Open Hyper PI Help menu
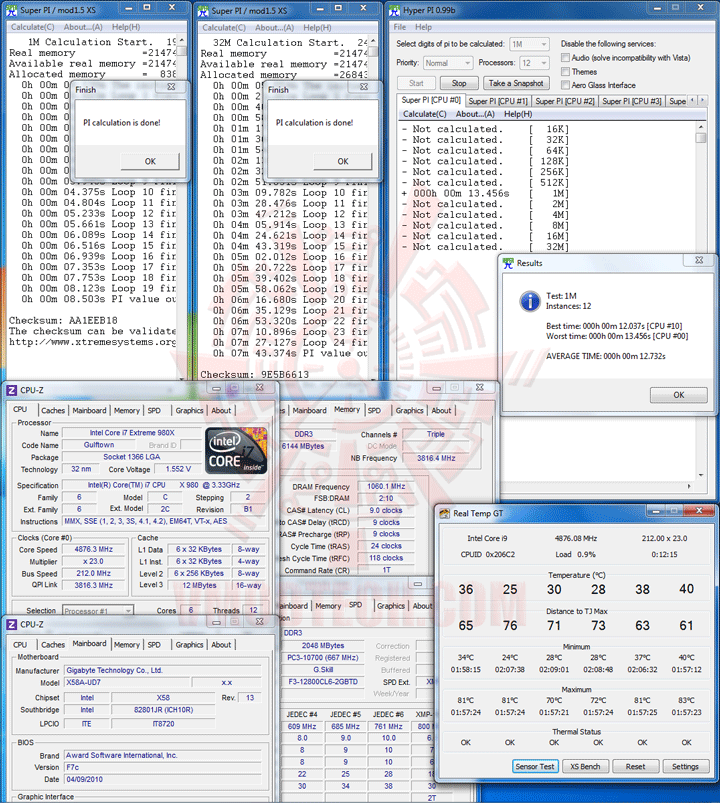 pos(423,27)
